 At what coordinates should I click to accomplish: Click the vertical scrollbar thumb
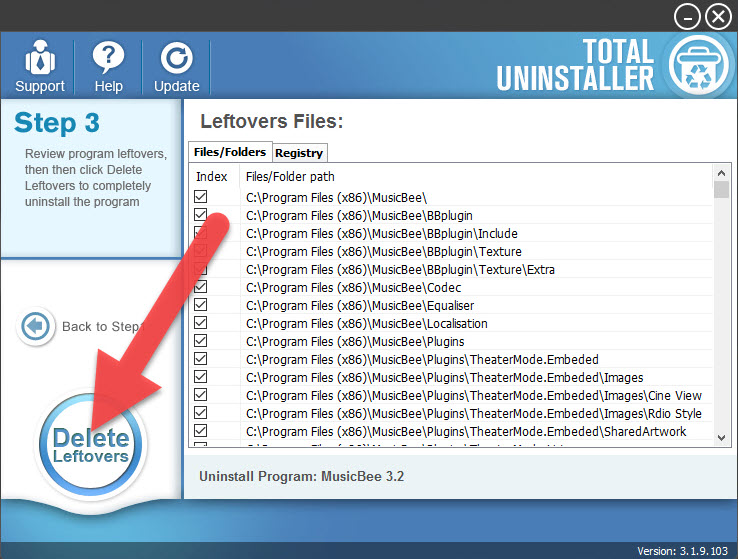click(721, 190)
